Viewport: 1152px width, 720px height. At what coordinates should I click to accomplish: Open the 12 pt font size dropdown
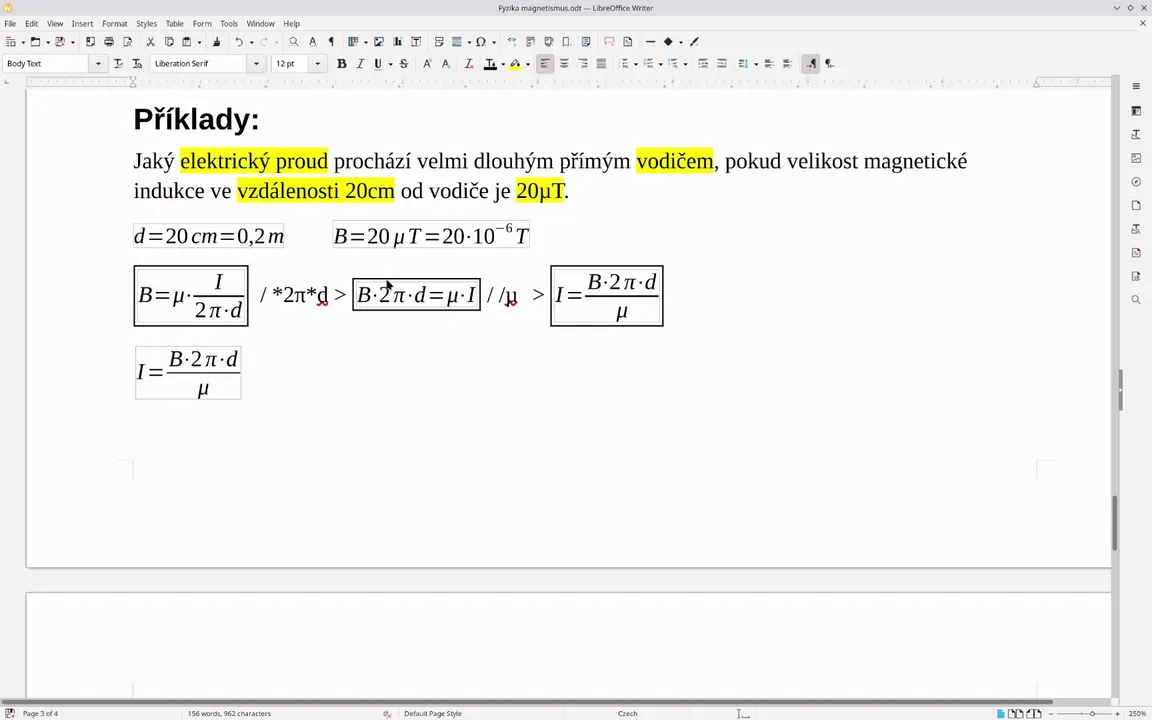pyautogui.click(x=317, y=64)
